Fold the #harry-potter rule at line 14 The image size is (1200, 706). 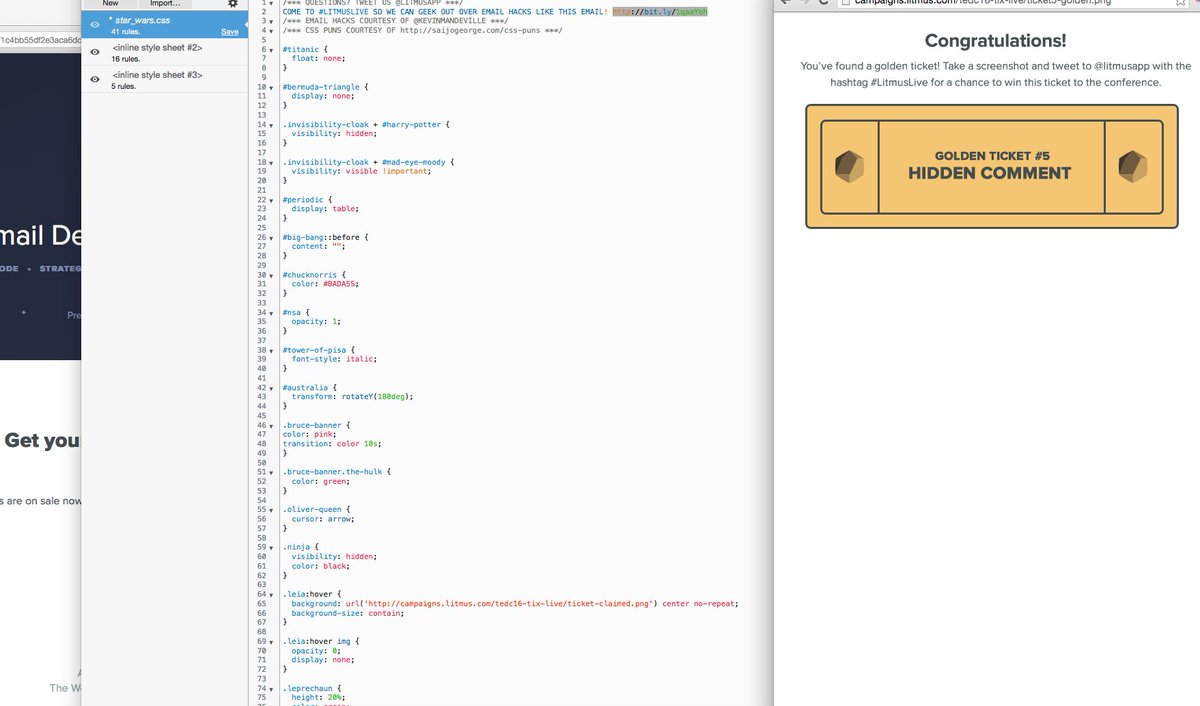click(271, 124)
